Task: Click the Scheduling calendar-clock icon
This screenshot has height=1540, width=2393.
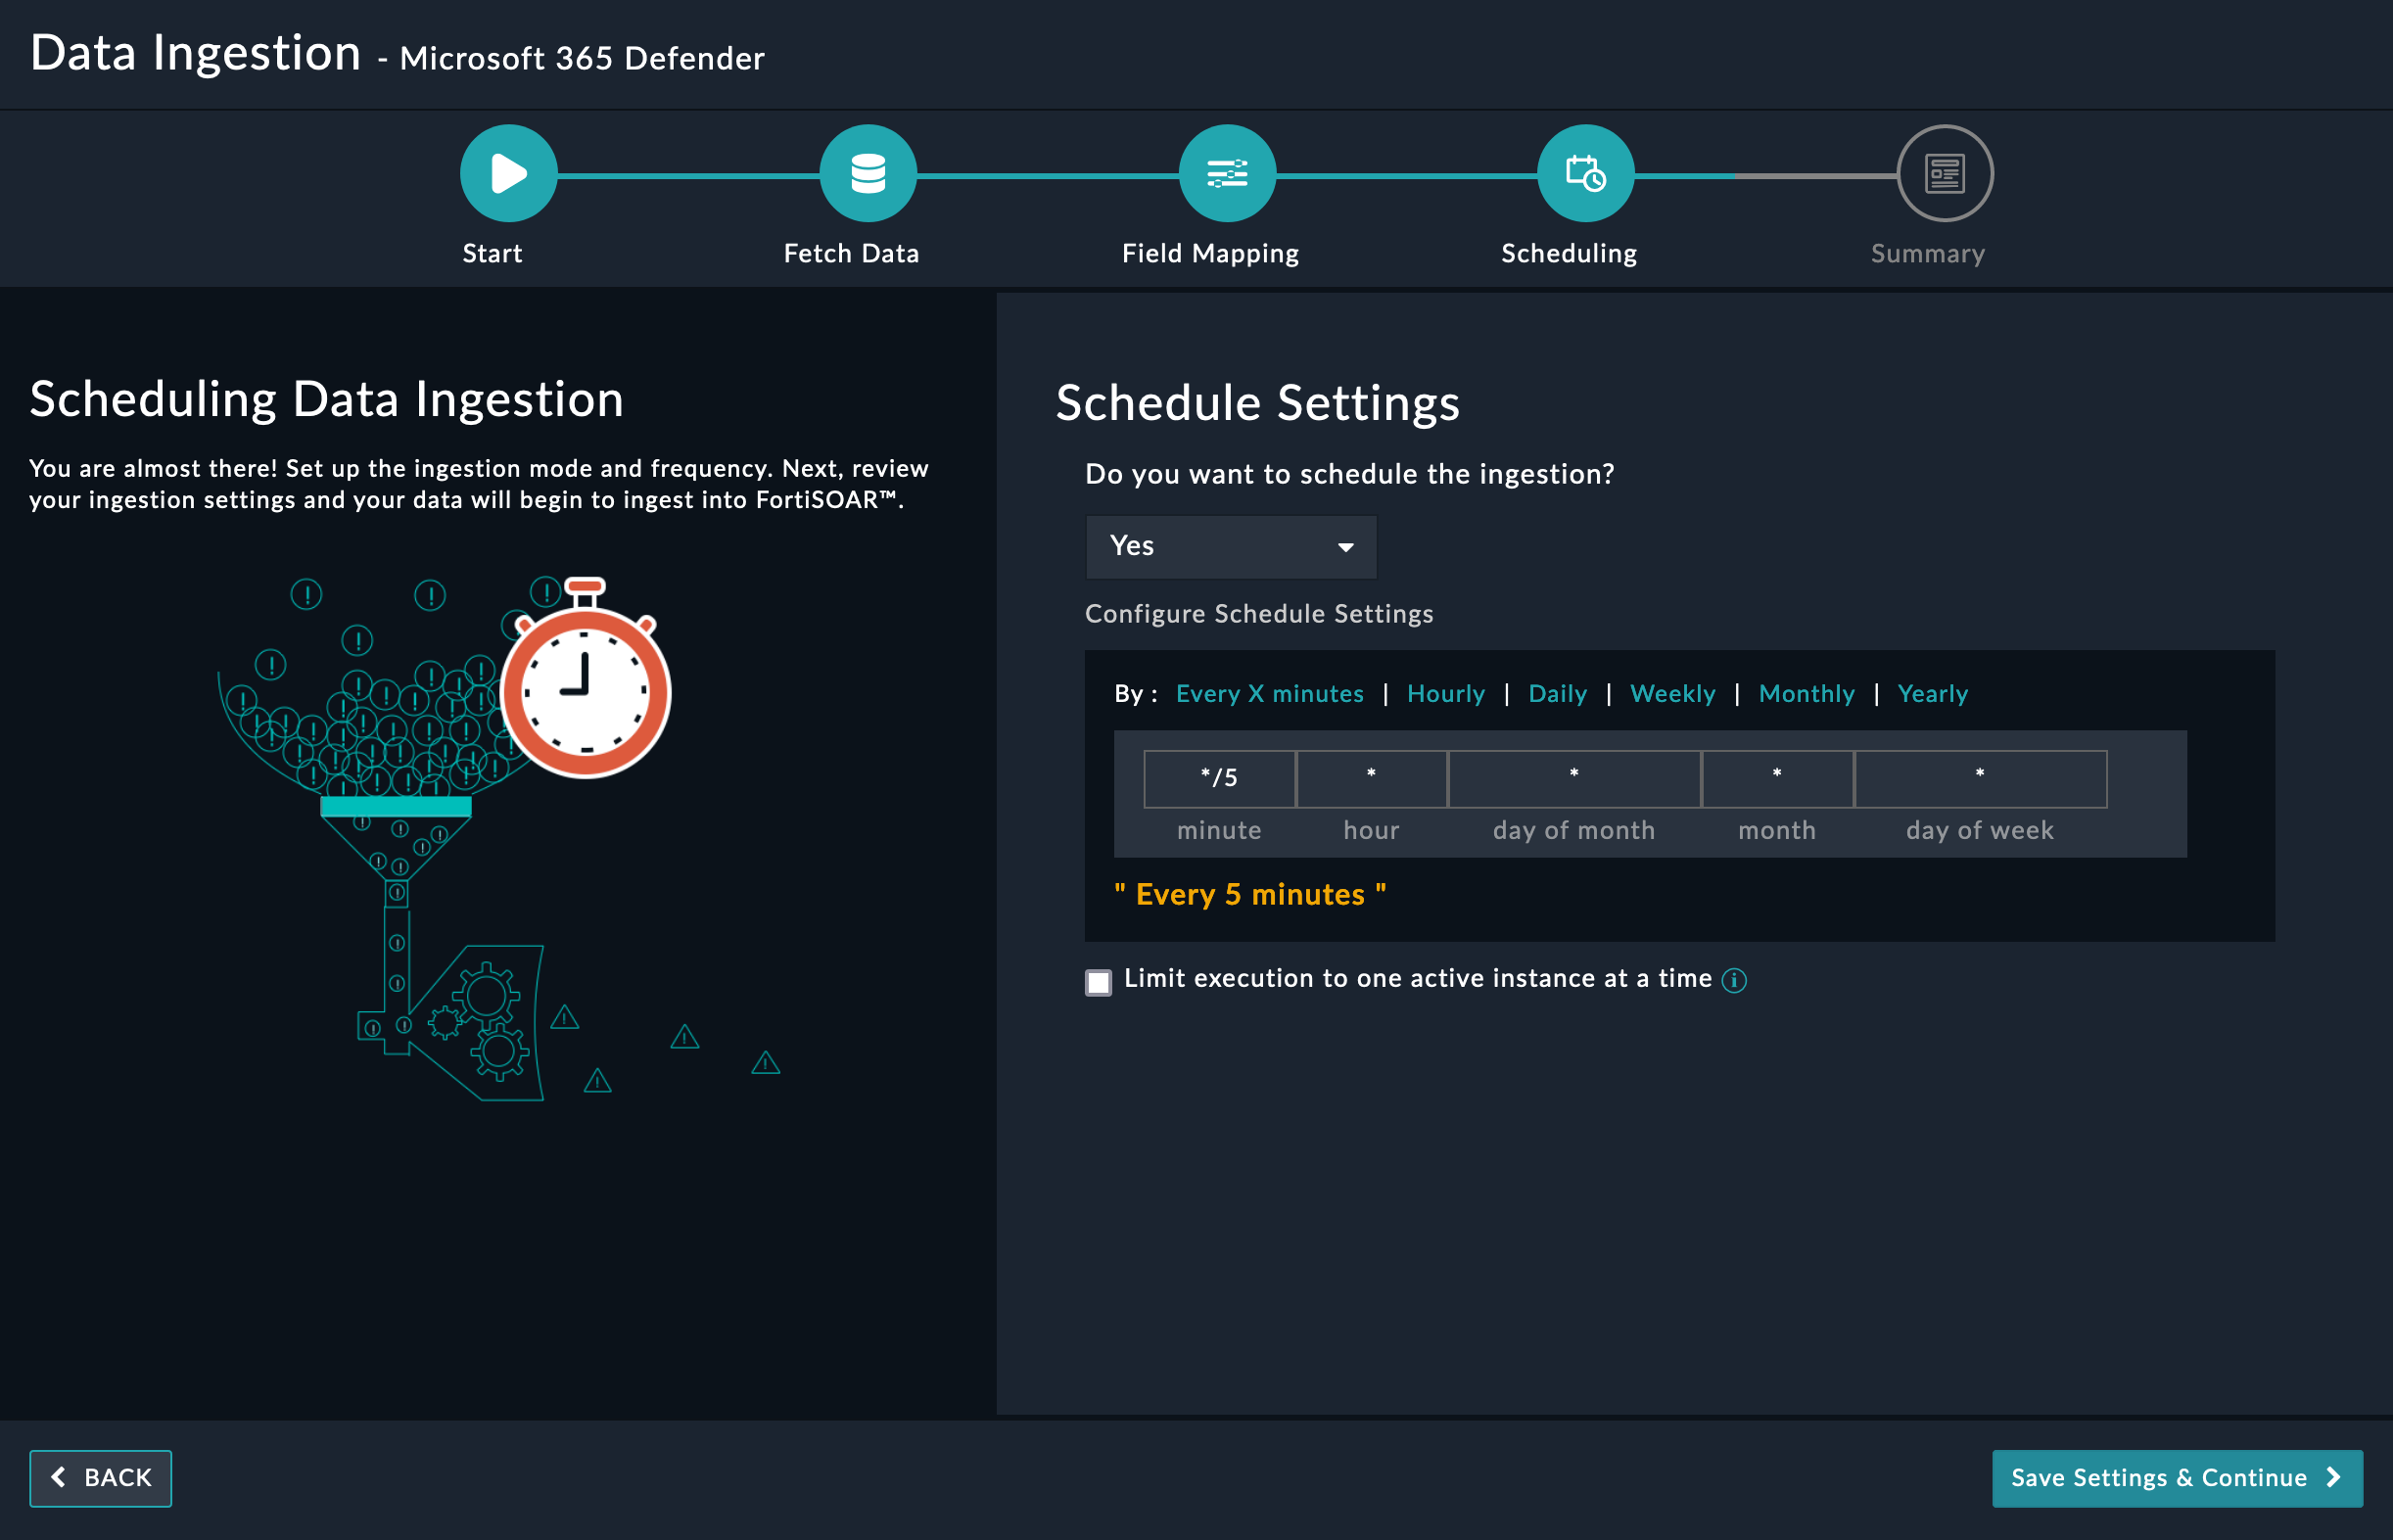Action: (1585, 174)
